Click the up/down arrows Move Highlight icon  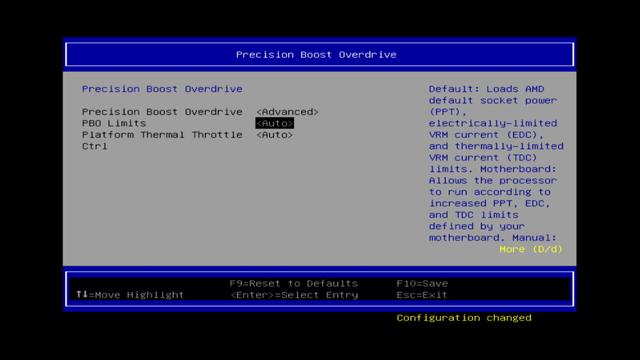tap(82, 294)
